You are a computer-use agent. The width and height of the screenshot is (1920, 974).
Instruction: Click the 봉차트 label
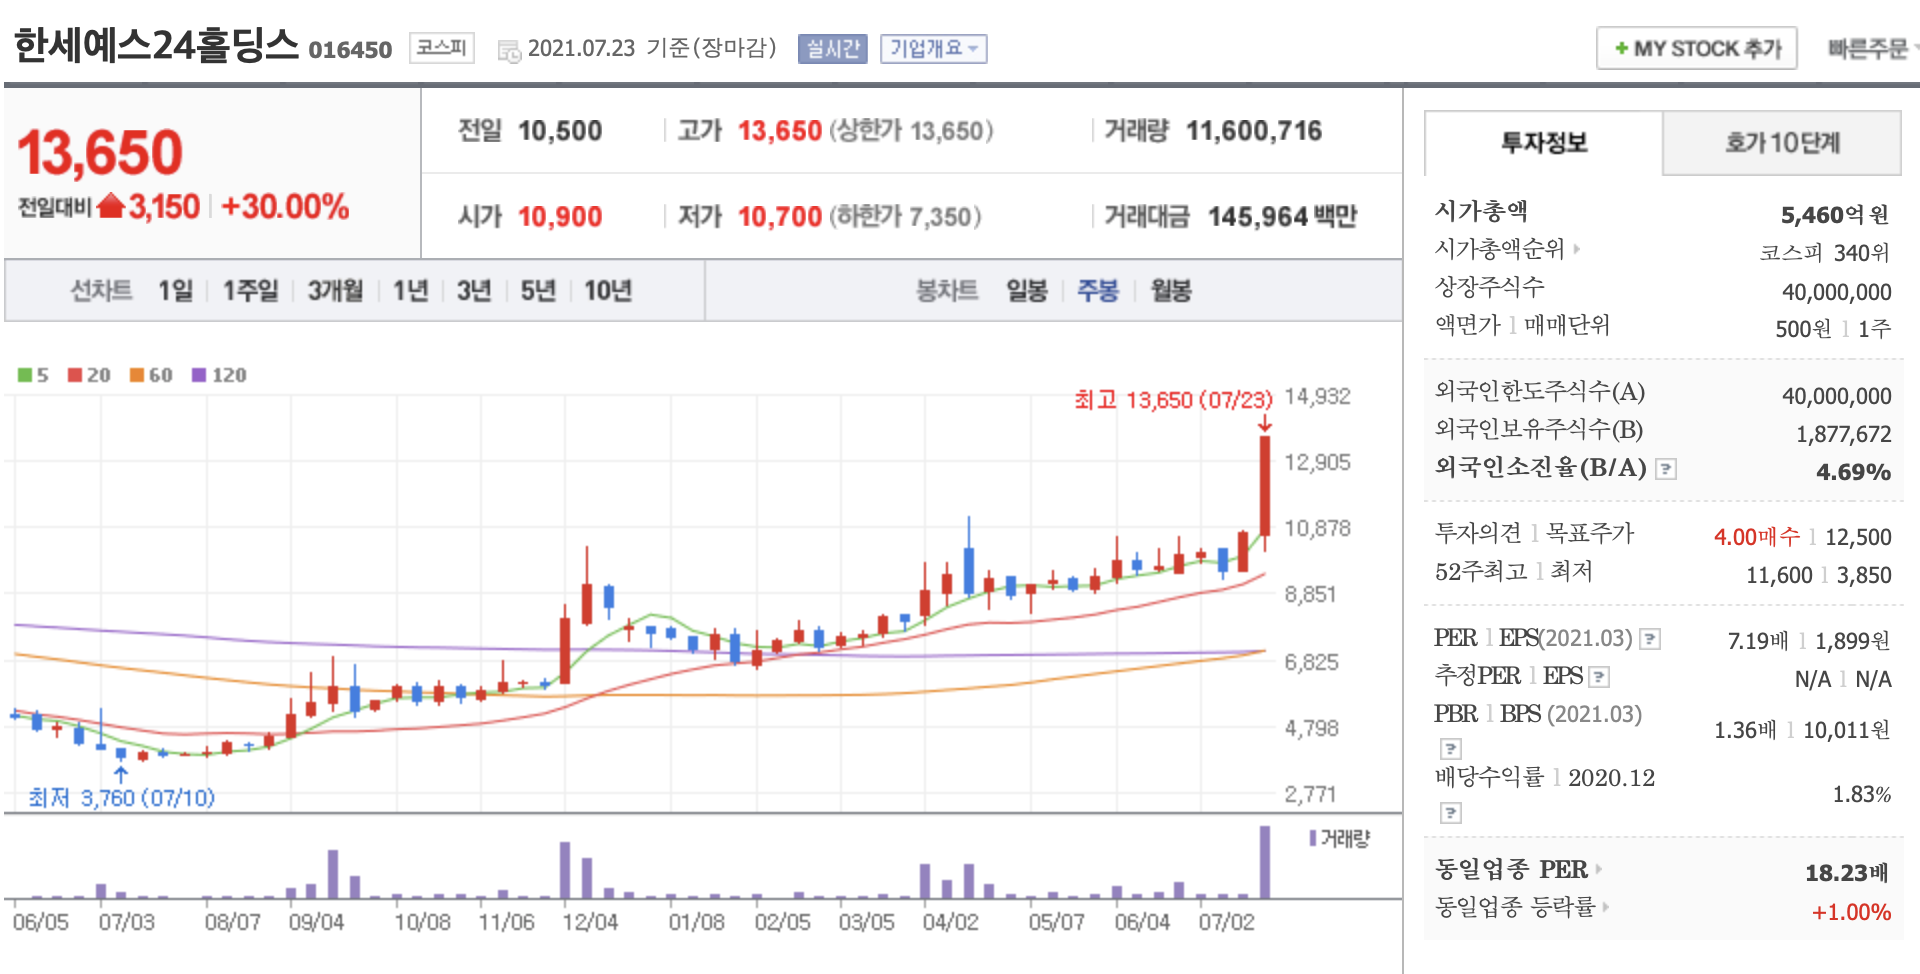point(947,291)
